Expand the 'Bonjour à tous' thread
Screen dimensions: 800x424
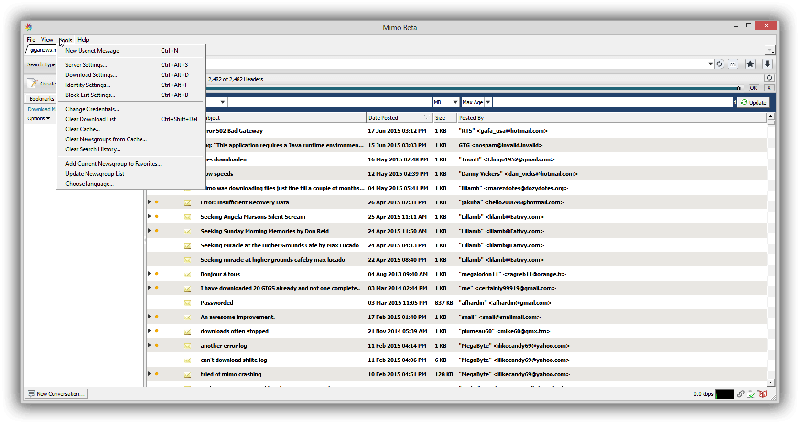(149, 273)
